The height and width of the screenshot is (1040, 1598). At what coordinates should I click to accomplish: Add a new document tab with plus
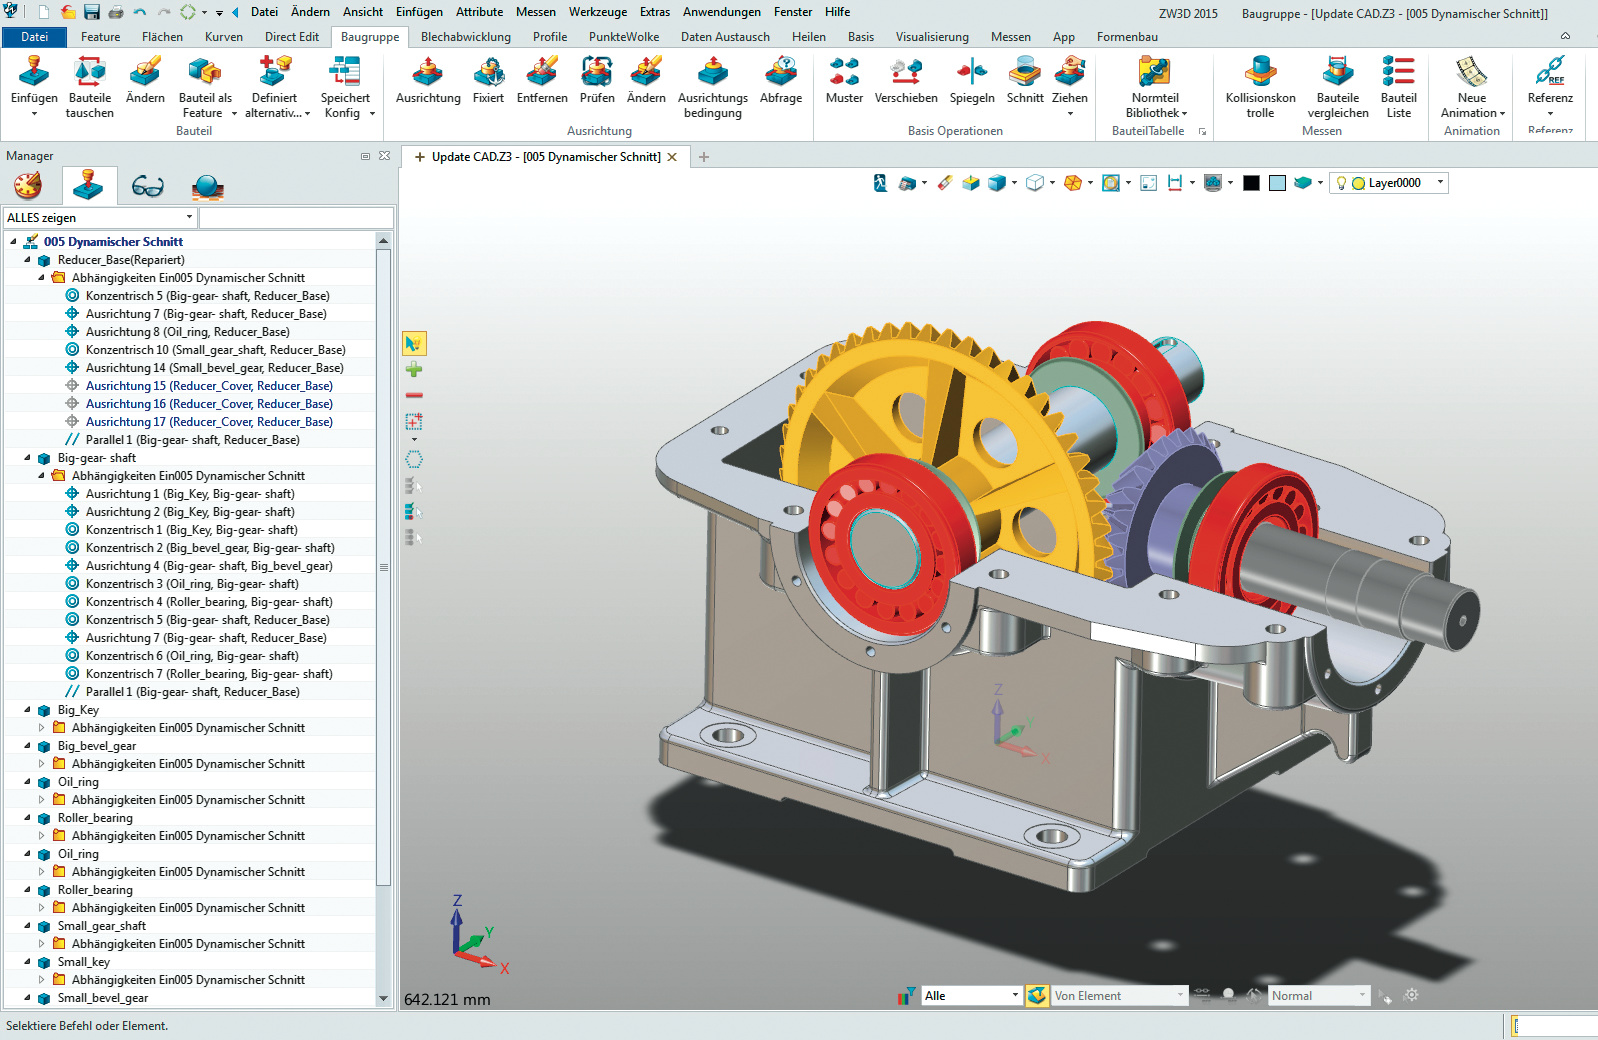[704, 157]
